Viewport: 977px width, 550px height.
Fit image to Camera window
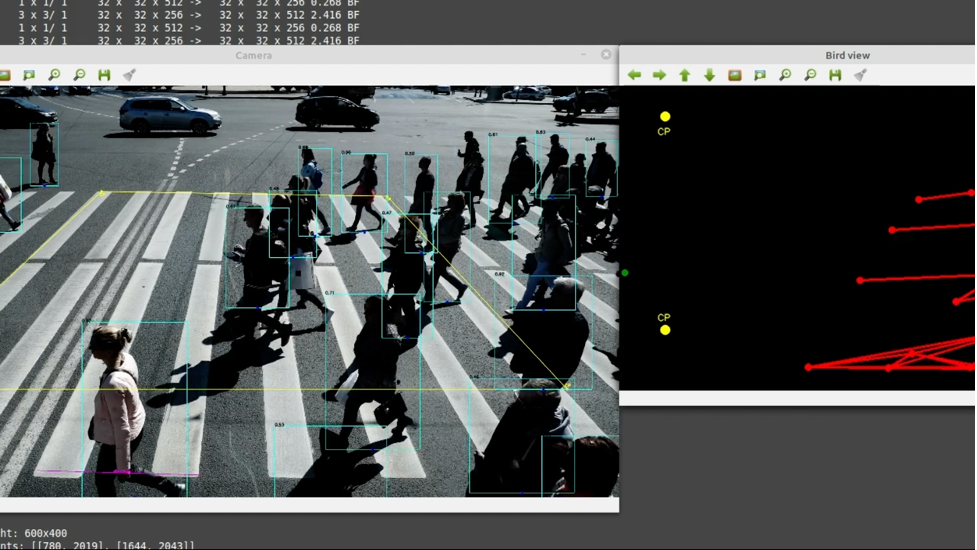pyautogui.click(x=29, y=75)
